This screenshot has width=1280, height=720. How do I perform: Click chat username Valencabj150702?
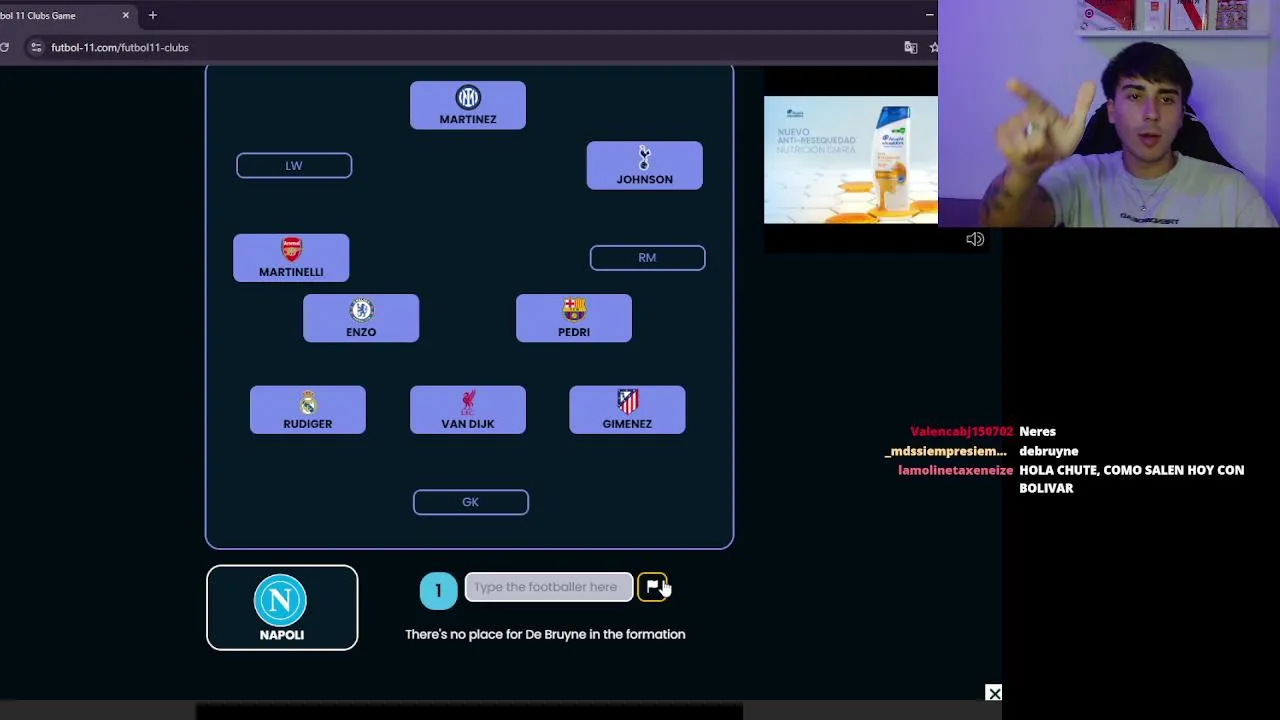click(961, 431)
